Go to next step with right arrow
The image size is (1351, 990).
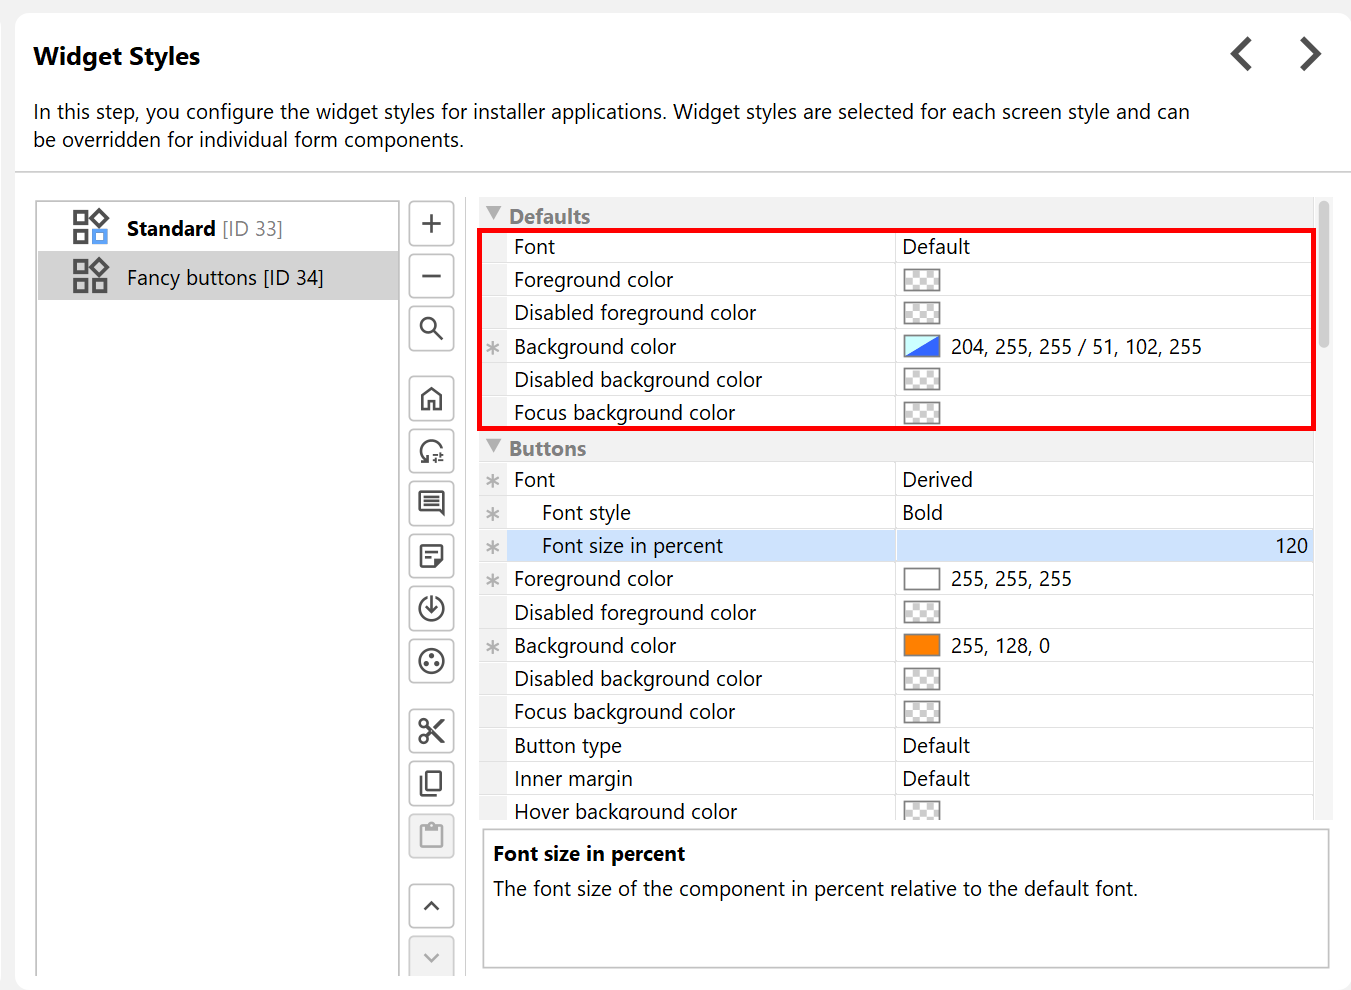1310,54
